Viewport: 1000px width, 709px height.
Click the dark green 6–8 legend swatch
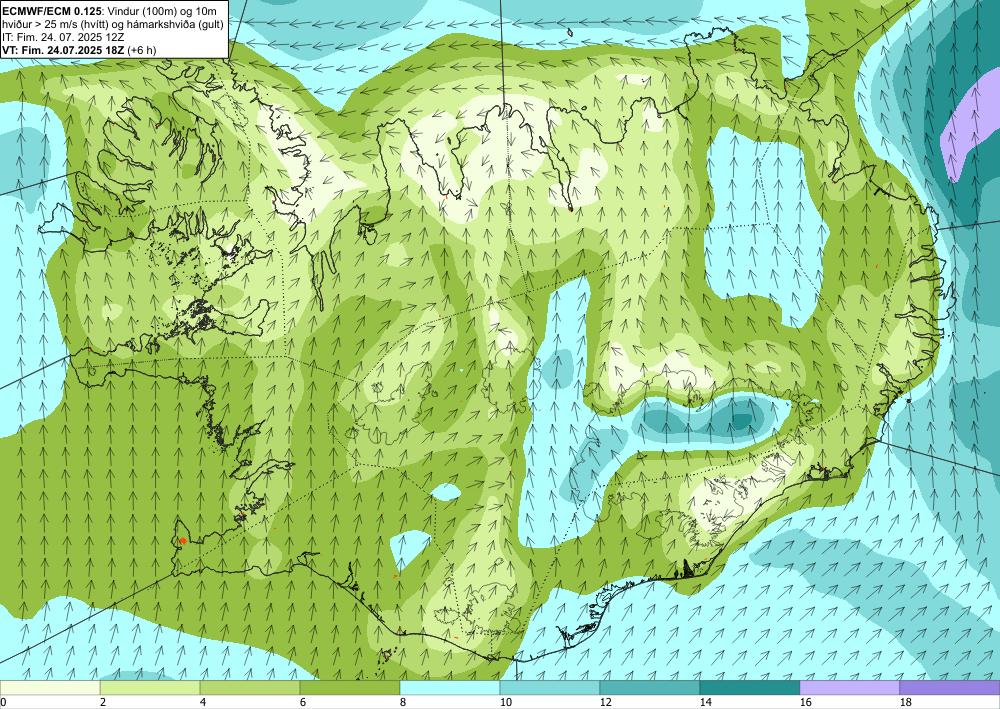pyautogui.click(x=350, y=688)
